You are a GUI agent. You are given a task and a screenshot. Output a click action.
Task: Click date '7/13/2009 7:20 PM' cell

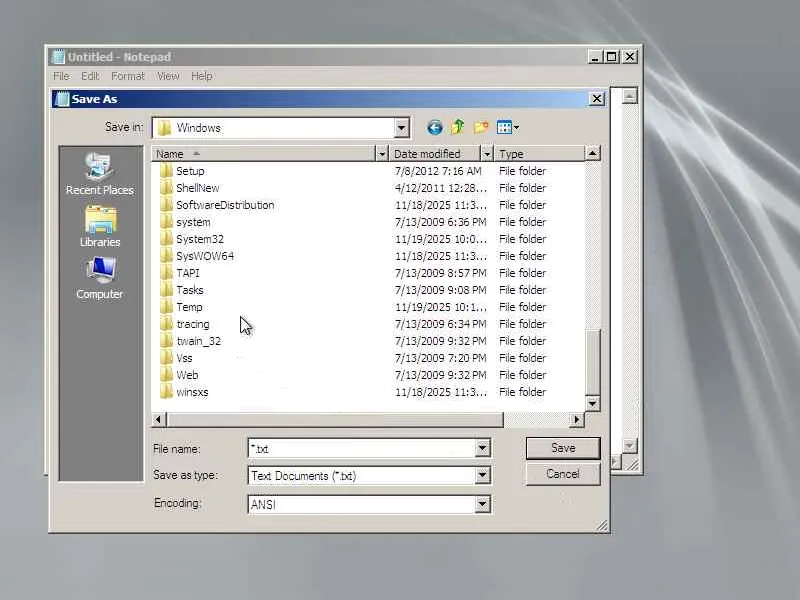440,358
